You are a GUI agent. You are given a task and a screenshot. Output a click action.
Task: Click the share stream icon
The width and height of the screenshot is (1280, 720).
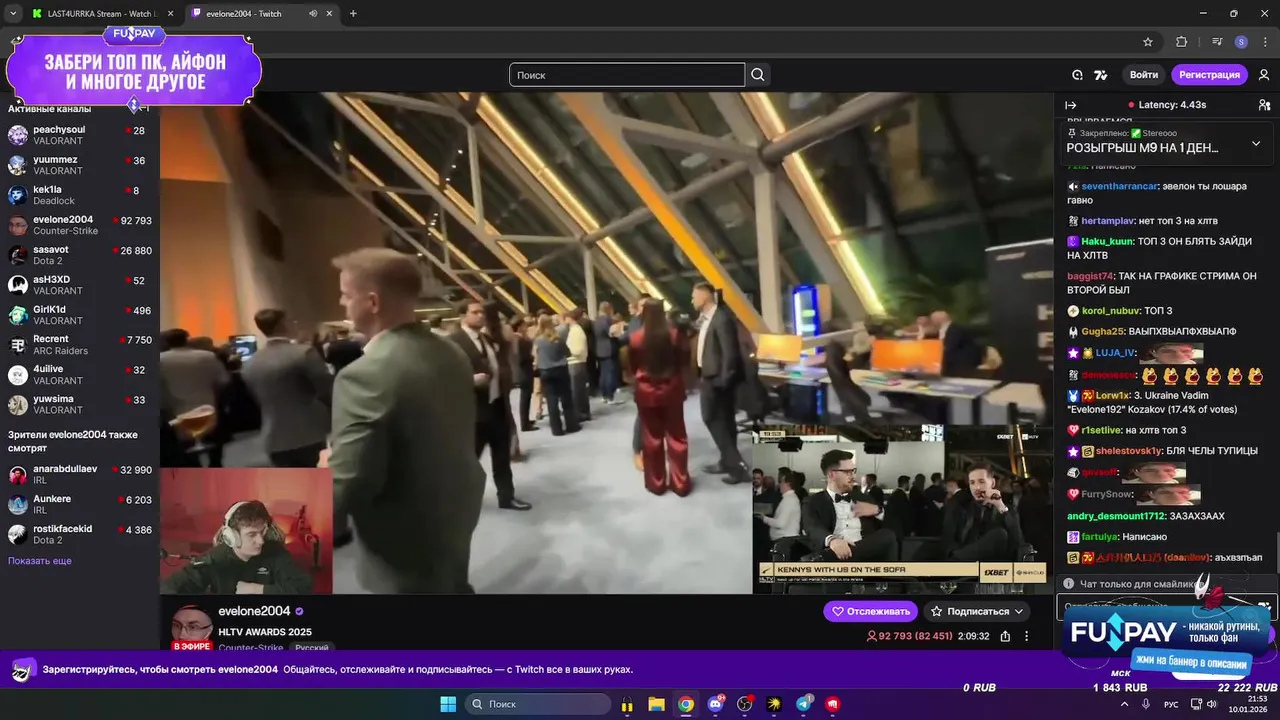(1005, 636)
